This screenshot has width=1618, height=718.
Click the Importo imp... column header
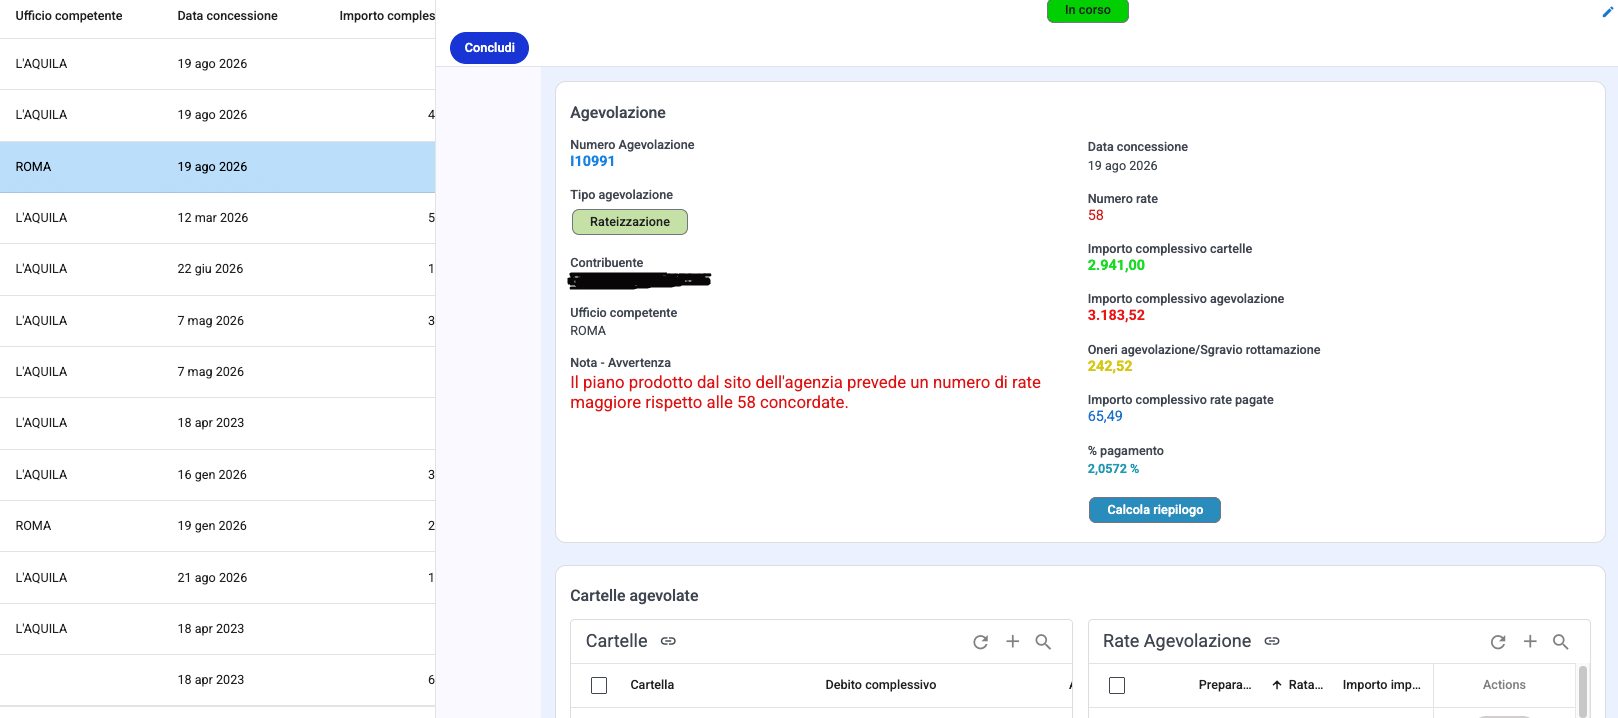[x=1382, y=685]
